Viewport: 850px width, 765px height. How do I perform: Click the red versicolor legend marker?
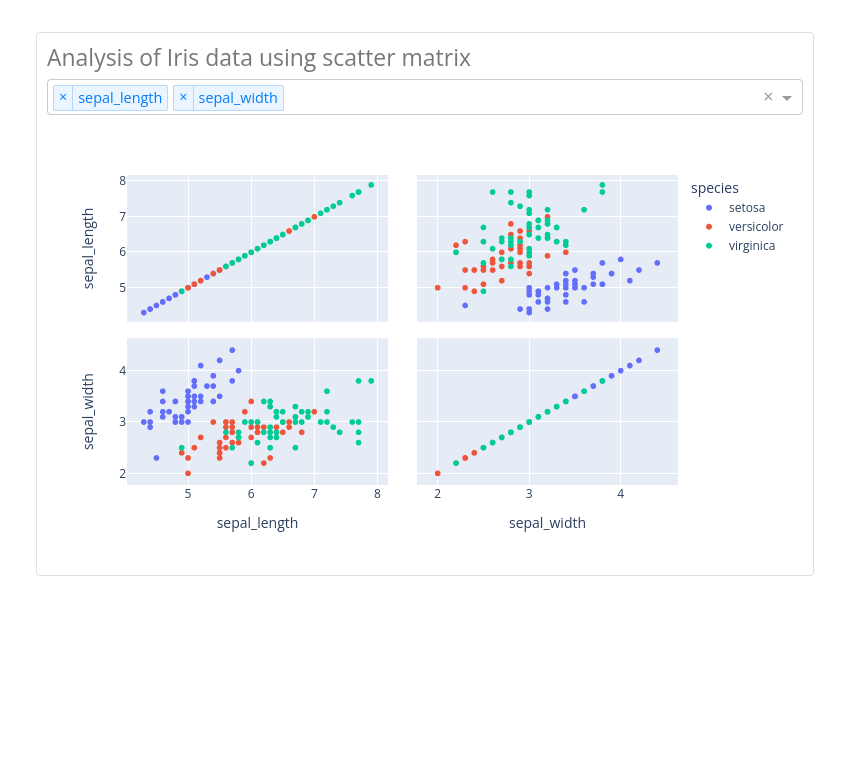[x=709, y=227]
